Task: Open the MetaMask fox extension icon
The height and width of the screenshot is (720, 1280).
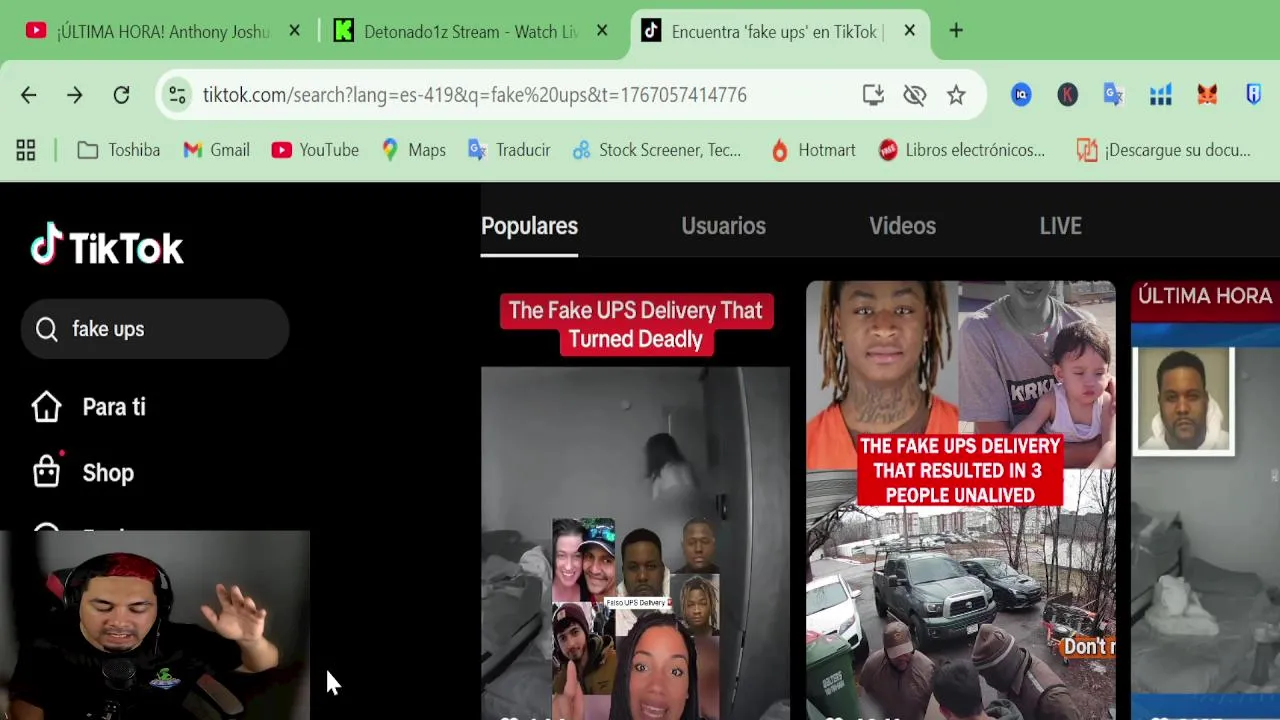Action: [x=1207, y=95]
